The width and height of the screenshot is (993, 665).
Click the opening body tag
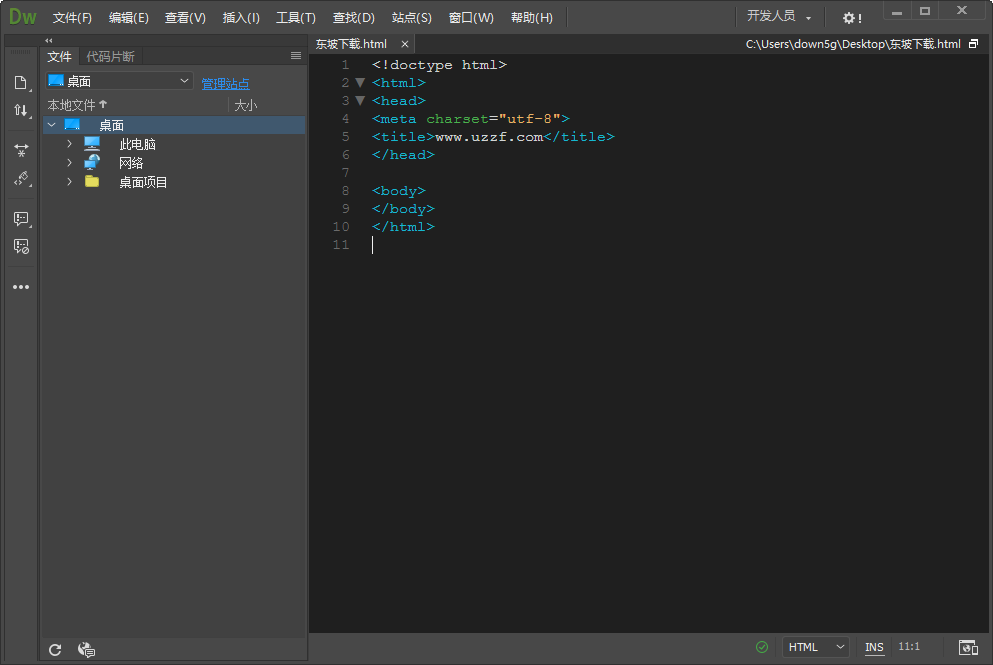click(399, 191)
